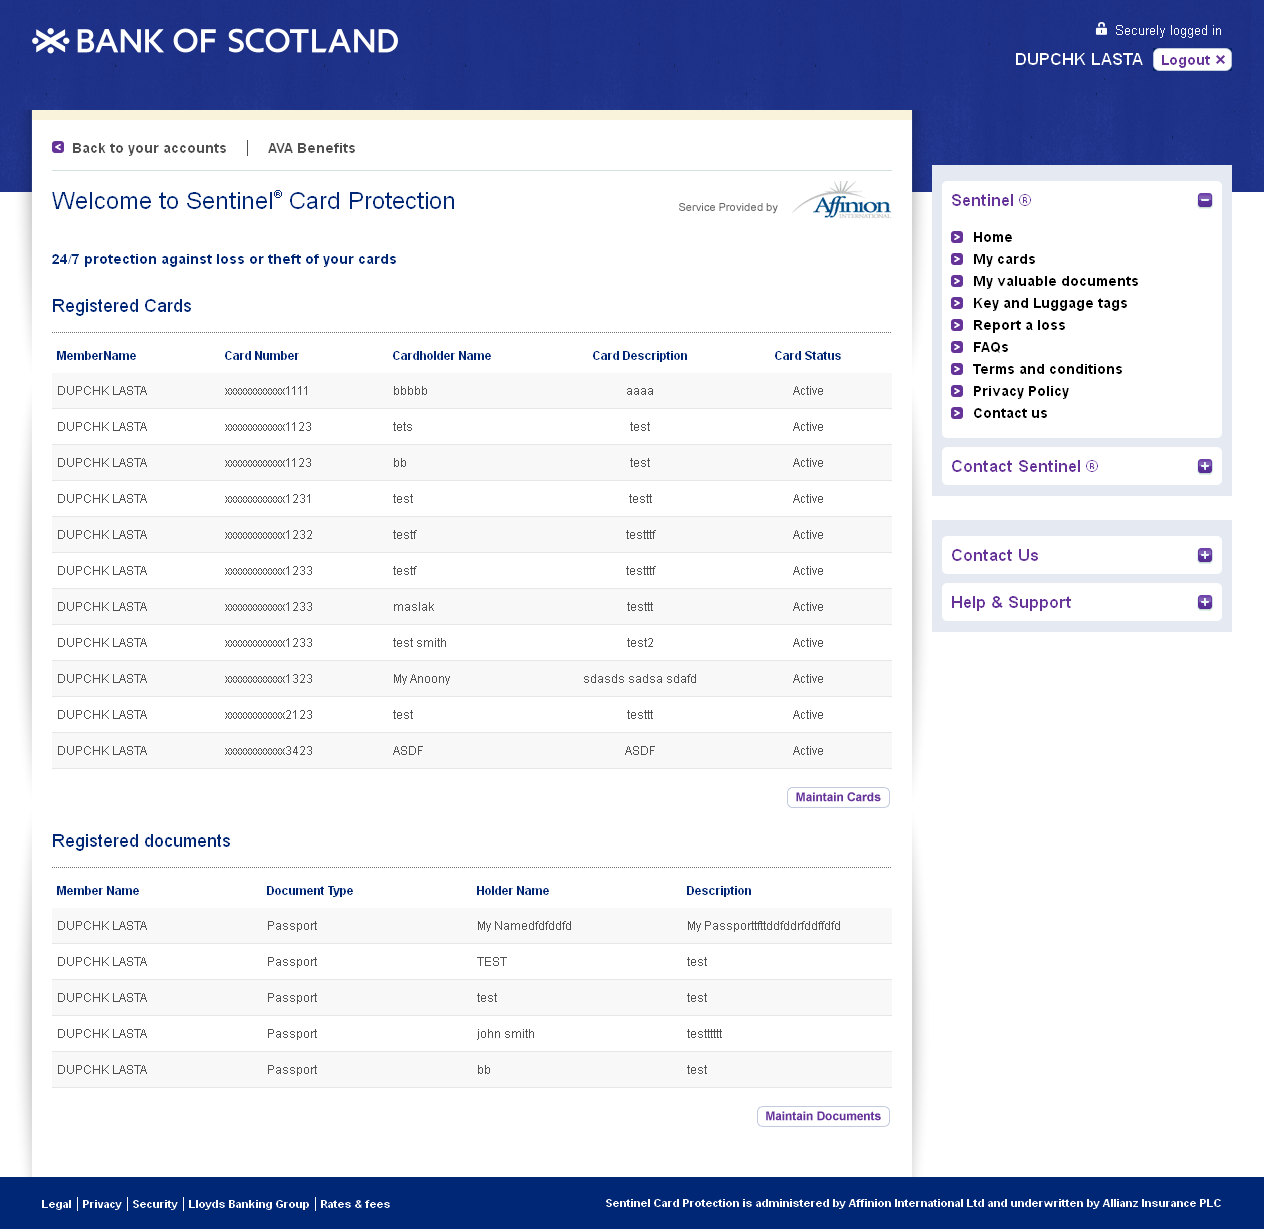Expand the Help & Support panel
Image resolution: width=1264 pixels, height=1231 pixels.
[x=1205, y=602]
